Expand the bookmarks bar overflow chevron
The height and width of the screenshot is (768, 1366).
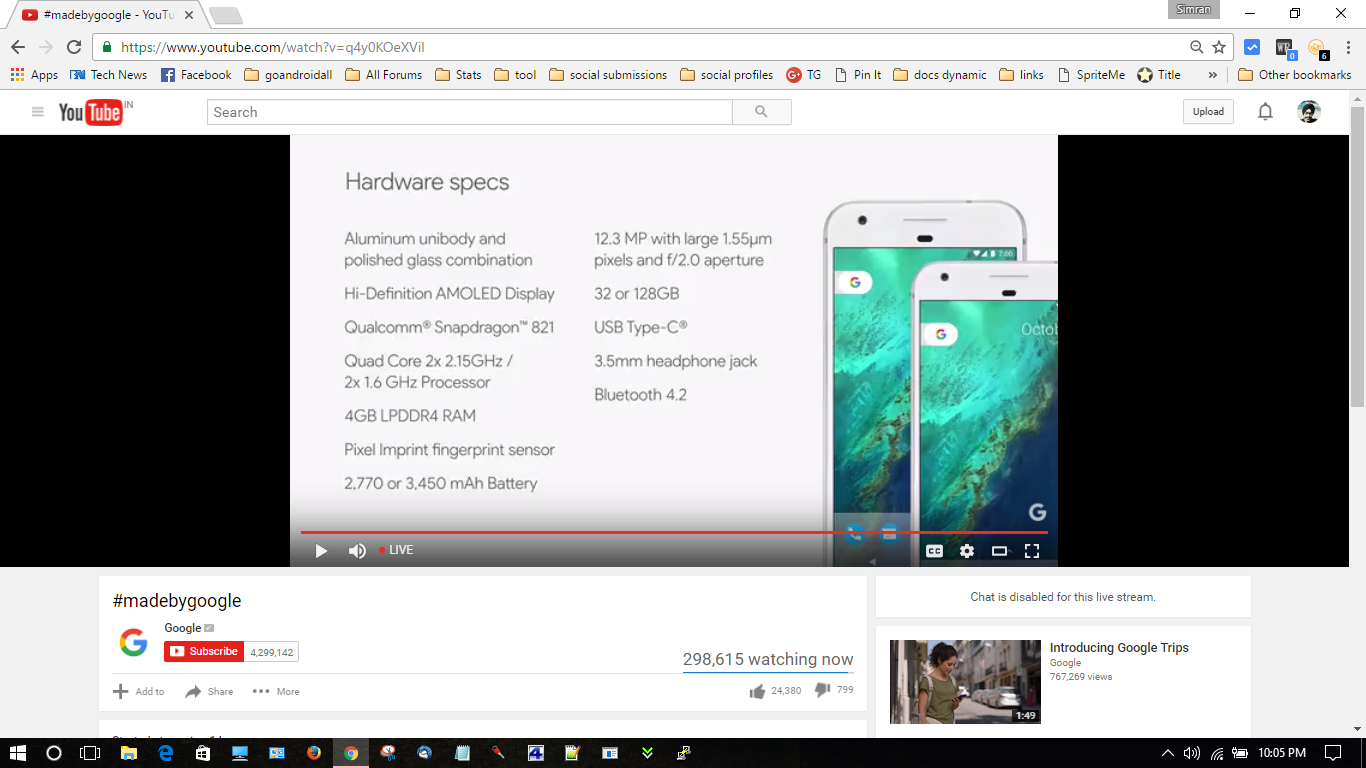[1213, 75]
